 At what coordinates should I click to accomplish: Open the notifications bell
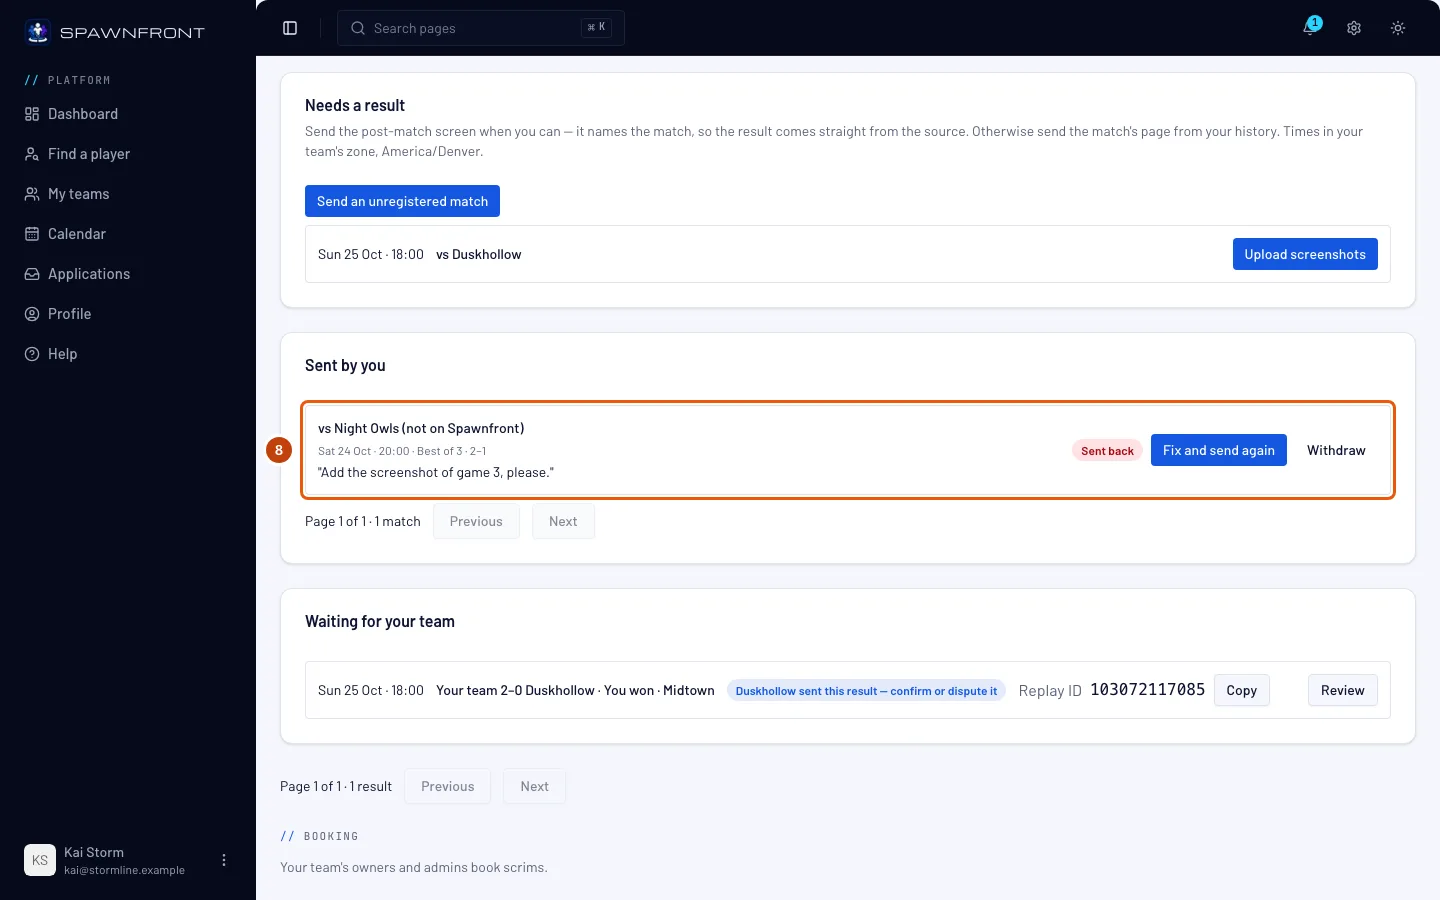tap(1310, 28)
